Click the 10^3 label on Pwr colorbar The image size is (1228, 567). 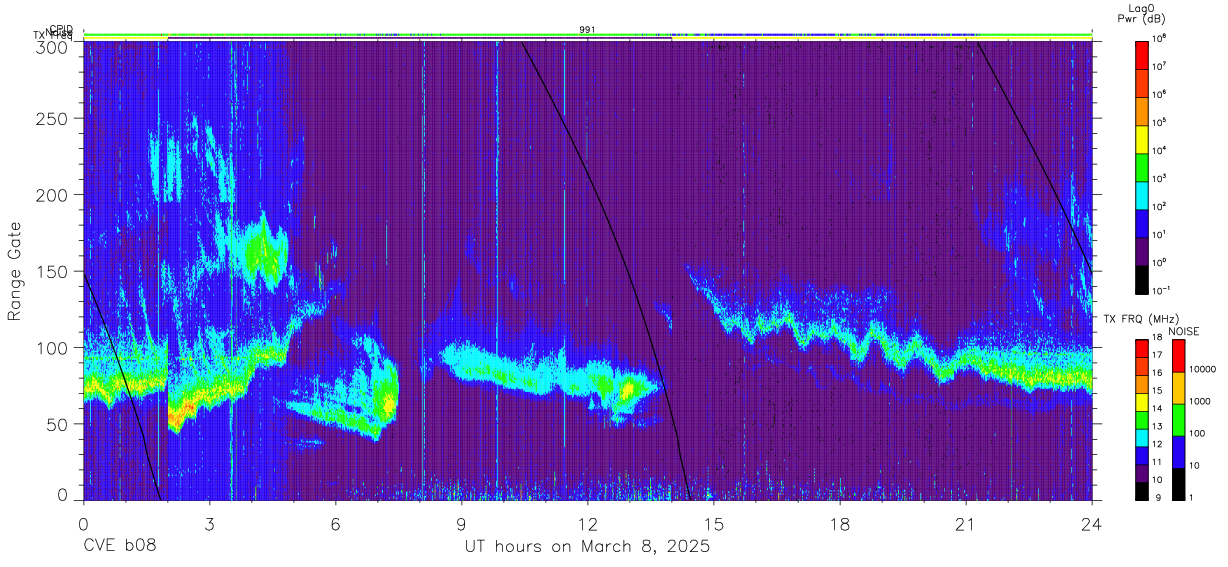tap(1158, 178)
